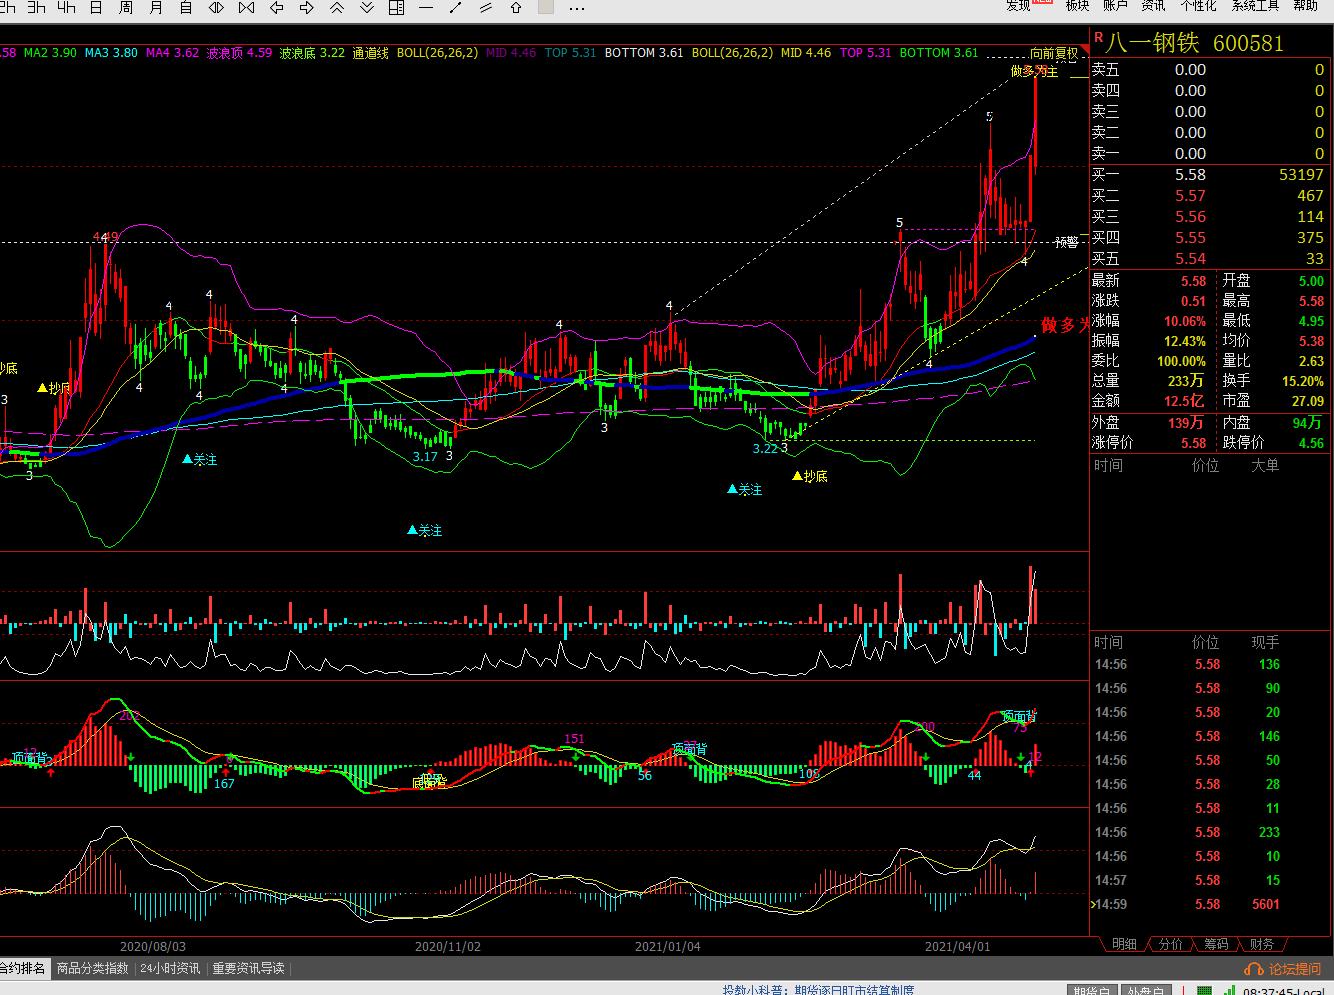Click the 买四 price 5.55 row
This screenshot has height=995, width=1334.
[1208, 238]
